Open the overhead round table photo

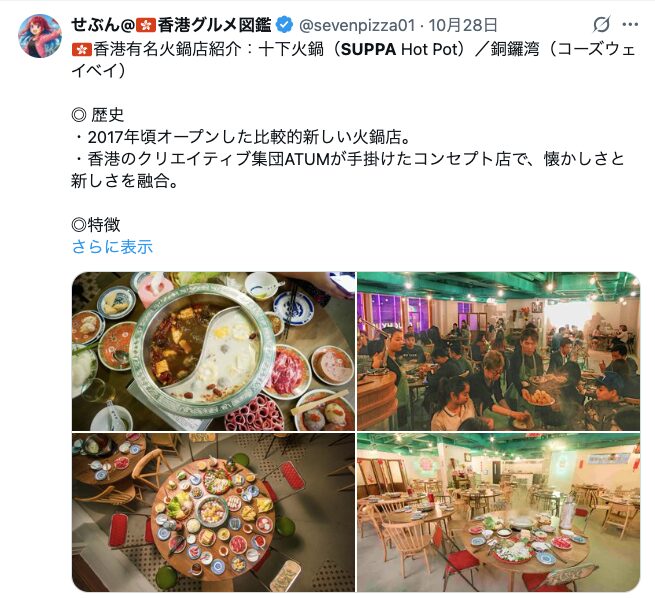coord(213,512)
